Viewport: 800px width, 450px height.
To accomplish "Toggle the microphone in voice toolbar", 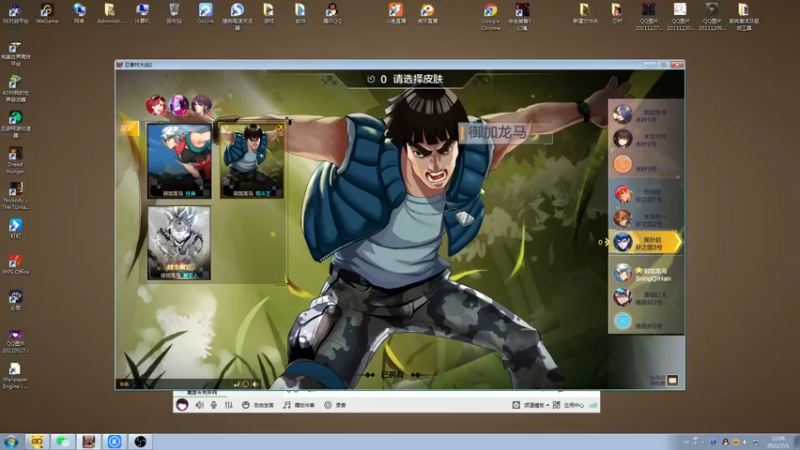I will click(x=214, y=405).
